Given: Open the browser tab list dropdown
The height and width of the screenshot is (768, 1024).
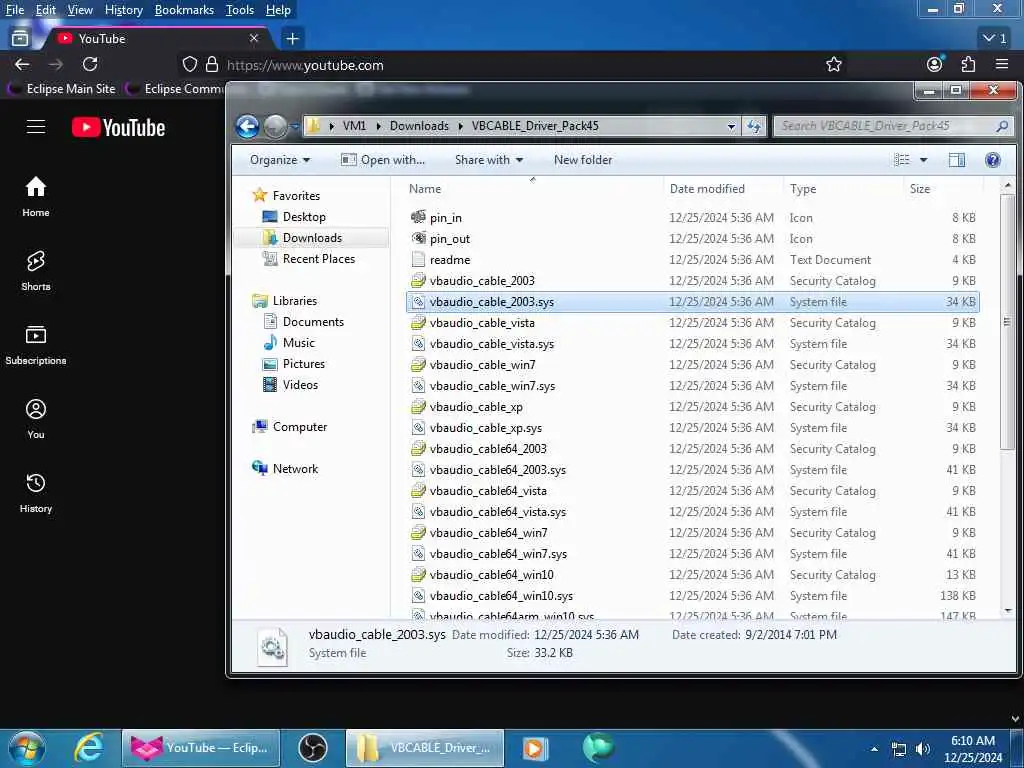Looking at the screenshot, I should click(995, 39).
